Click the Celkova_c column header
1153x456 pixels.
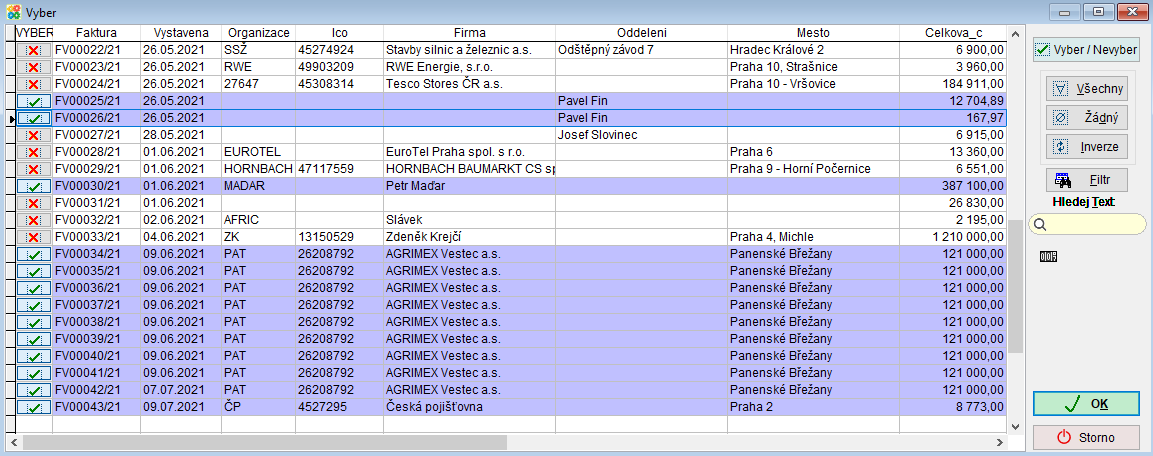[953, 33]
